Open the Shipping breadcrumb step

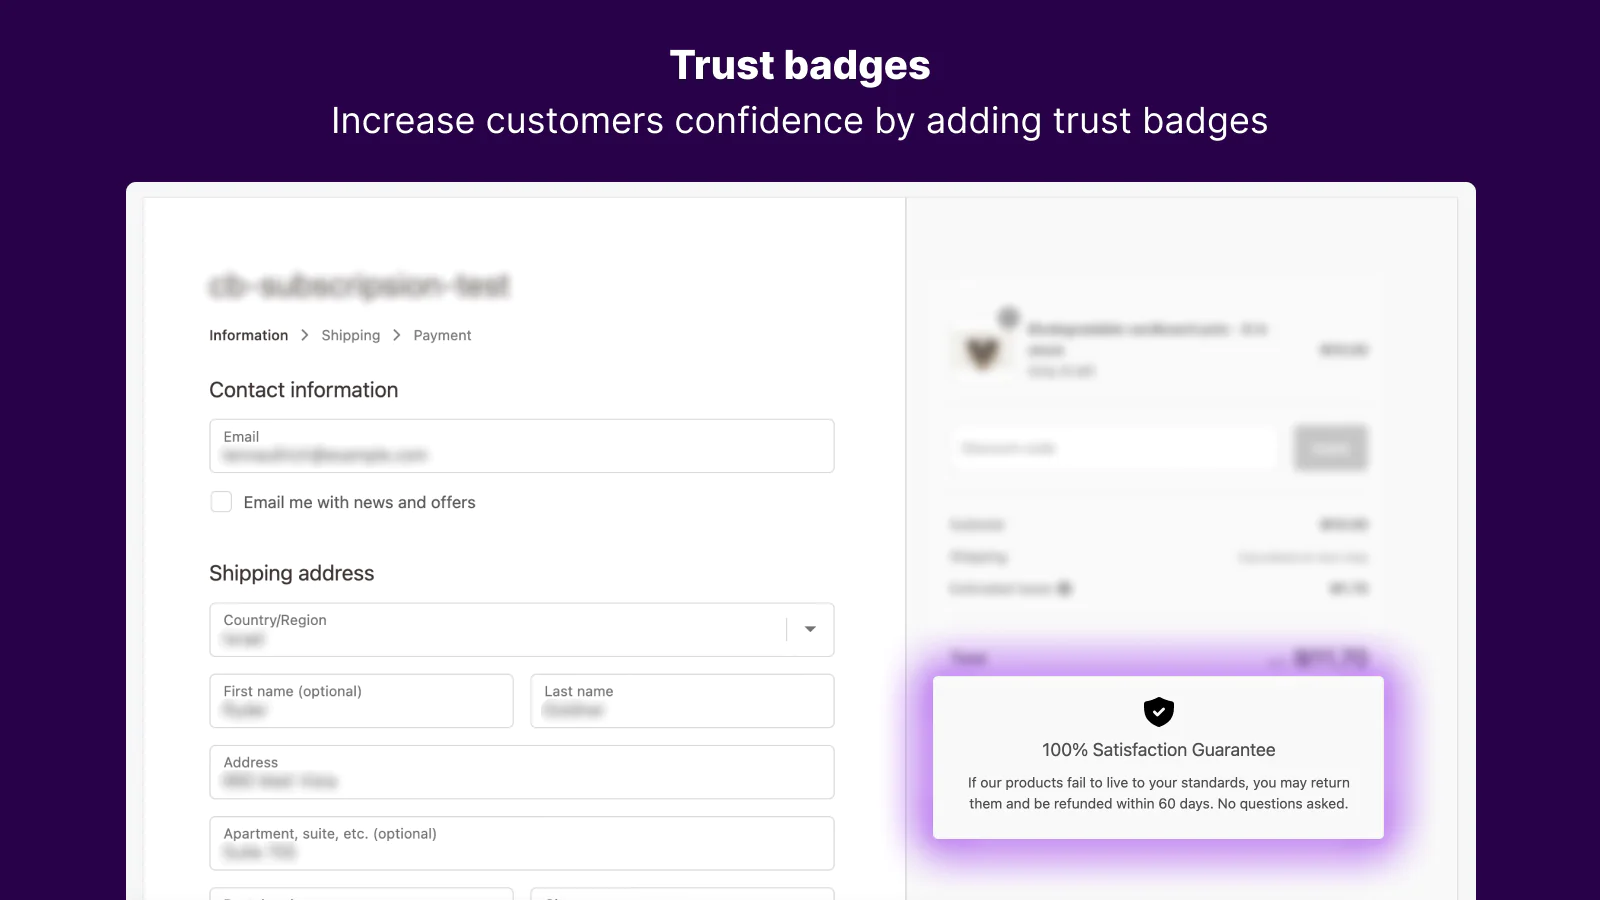pos(350,335)
